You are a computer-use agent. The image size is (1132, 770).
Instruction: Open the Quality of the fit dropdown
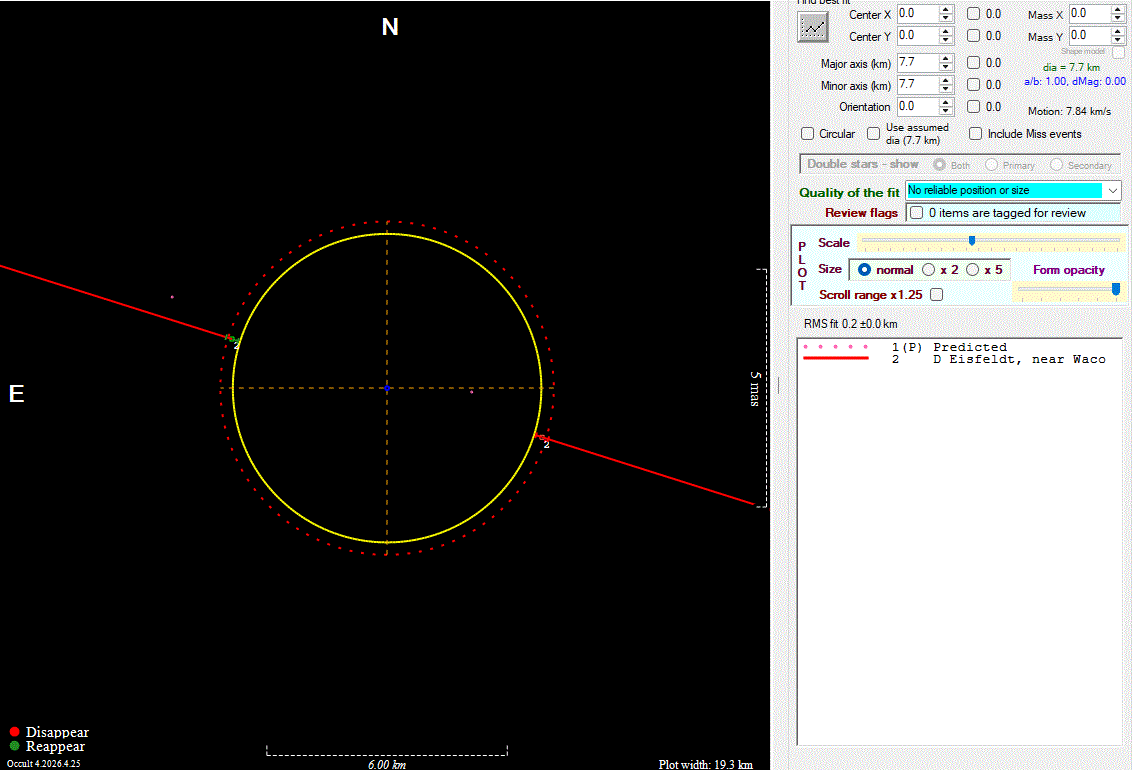coord(1113,191)
